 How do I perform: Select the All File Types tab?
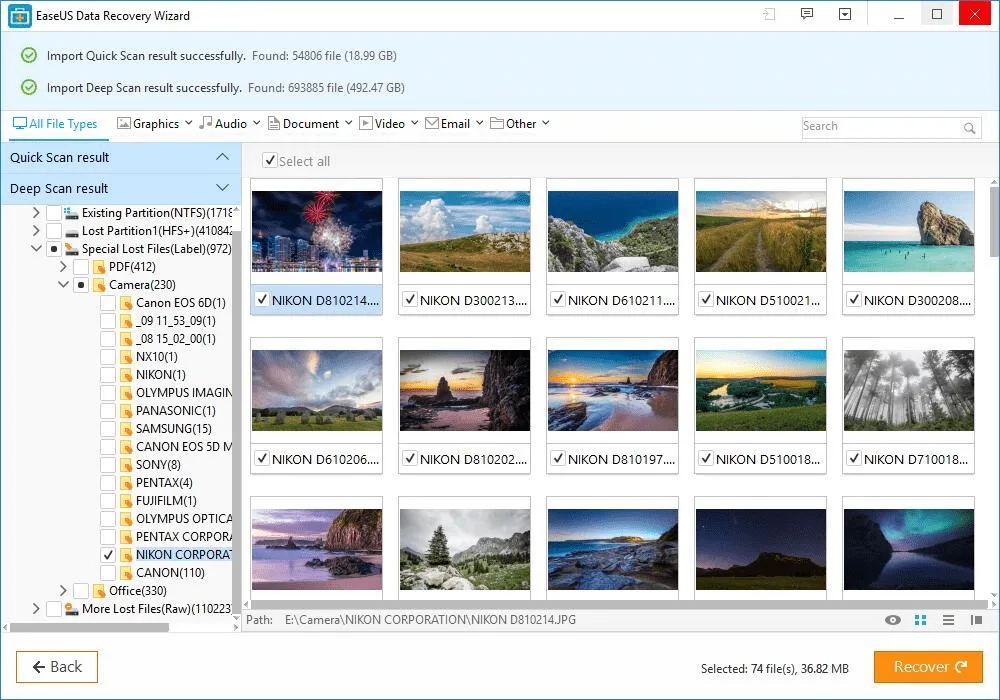pos(55,124)
